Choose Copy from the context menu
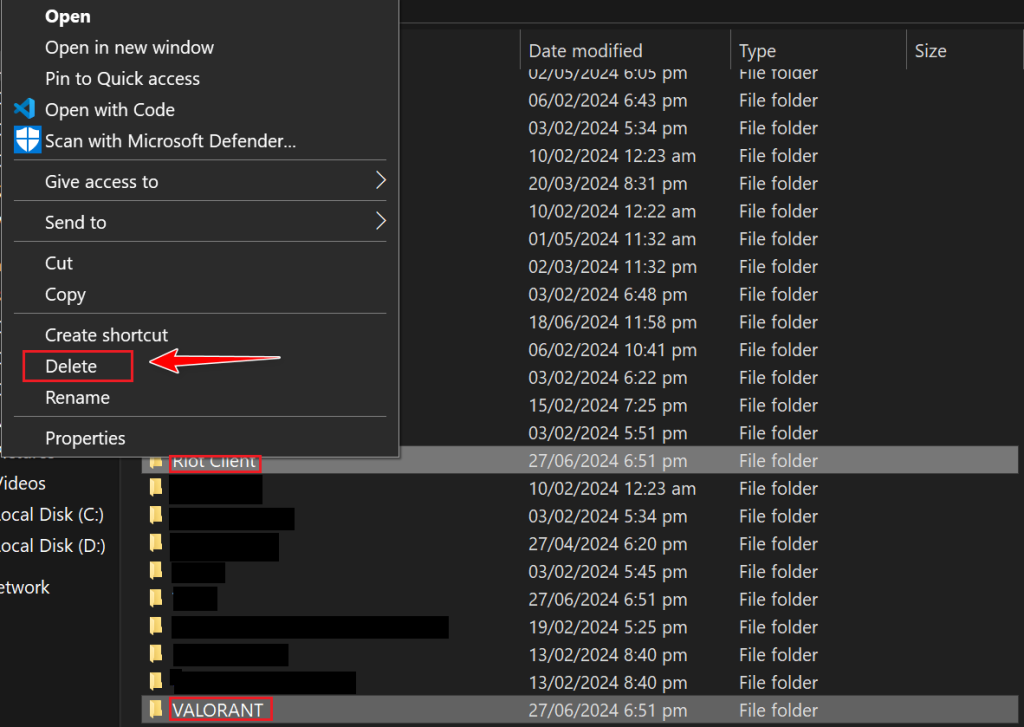1024x727 pixels. point(65,295)
